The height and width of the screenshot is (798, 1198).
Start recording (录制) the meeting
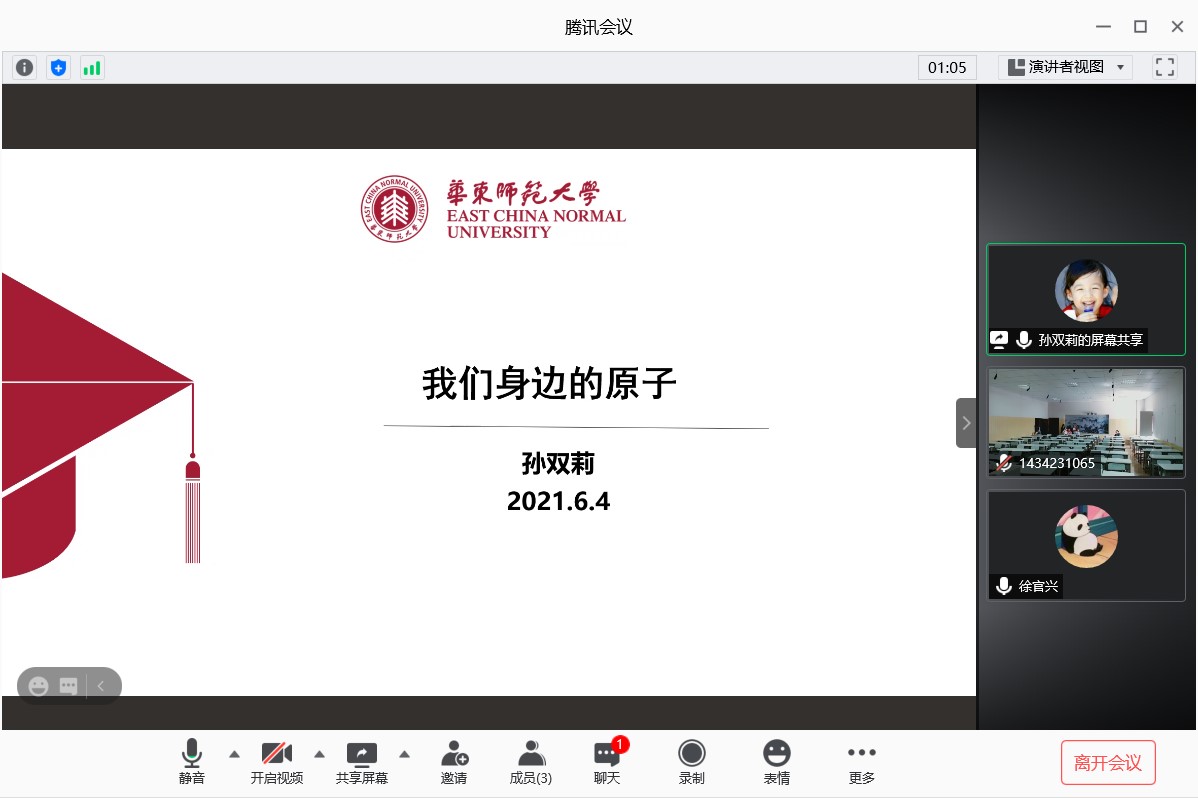691,762
